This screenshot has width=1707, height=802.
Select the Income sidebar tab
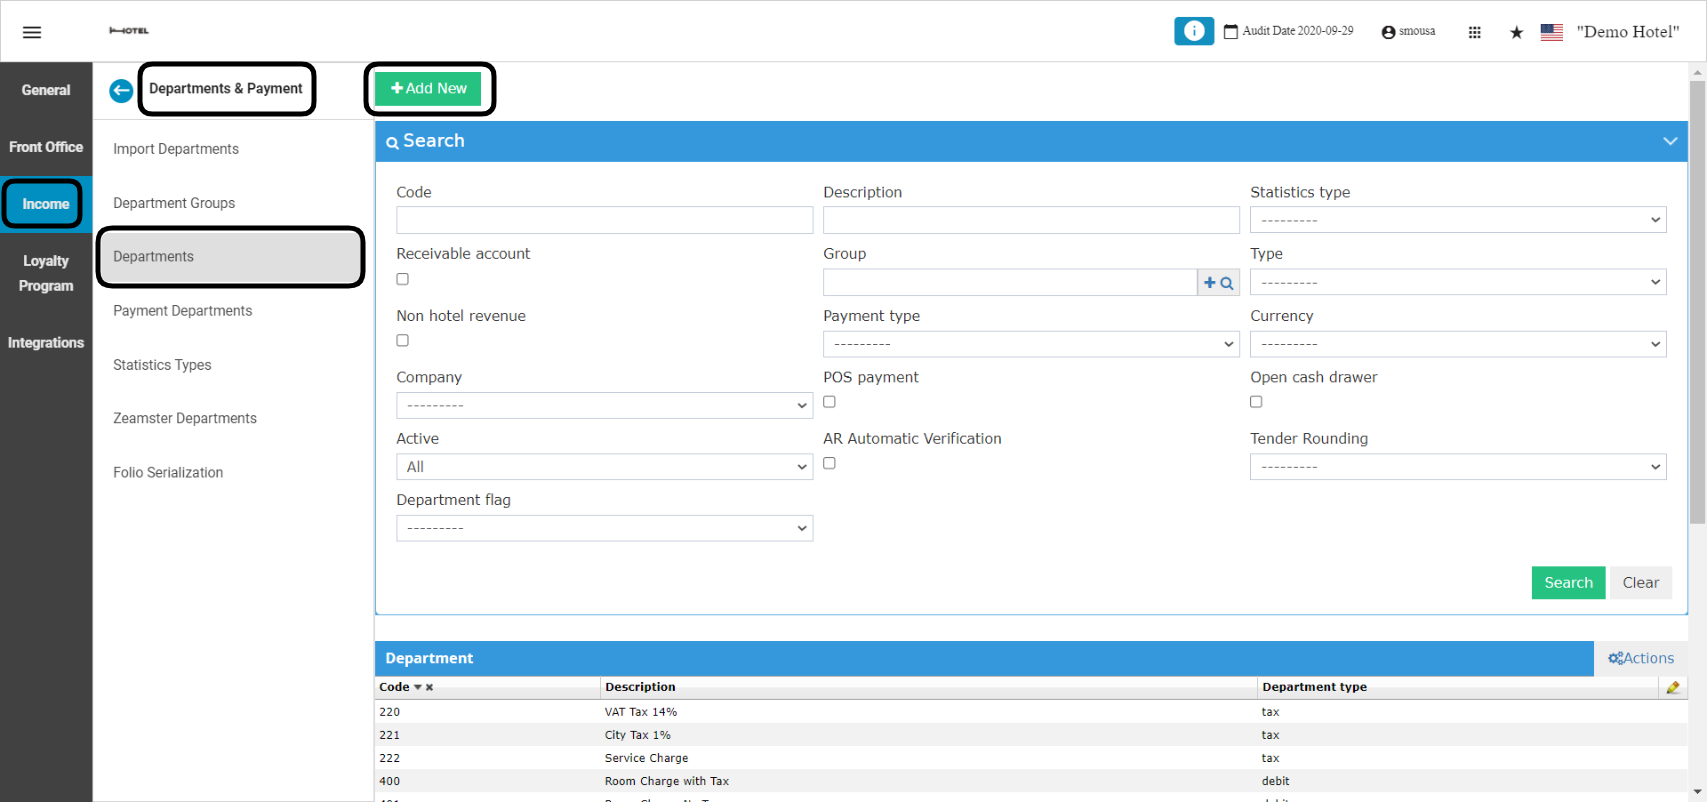point(46,204)
